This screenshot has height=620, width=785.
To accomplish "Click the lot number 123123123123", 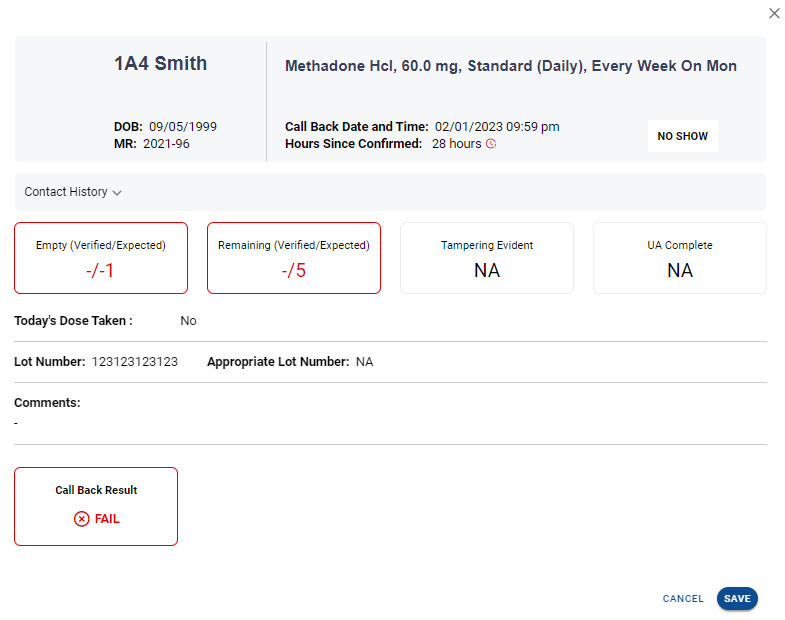I will click(x=135, y=362).
